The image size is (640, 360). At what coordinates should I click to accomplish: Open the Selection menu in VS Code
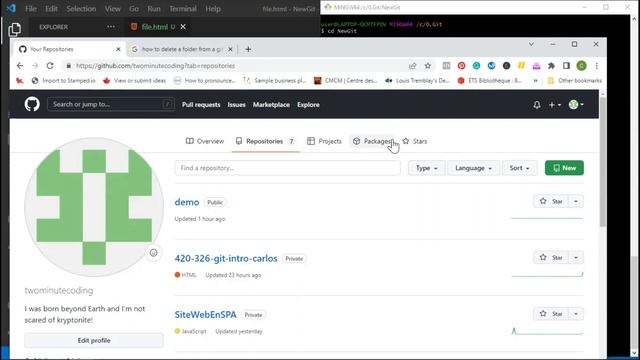pyautogui.click(x=81, y=9)
